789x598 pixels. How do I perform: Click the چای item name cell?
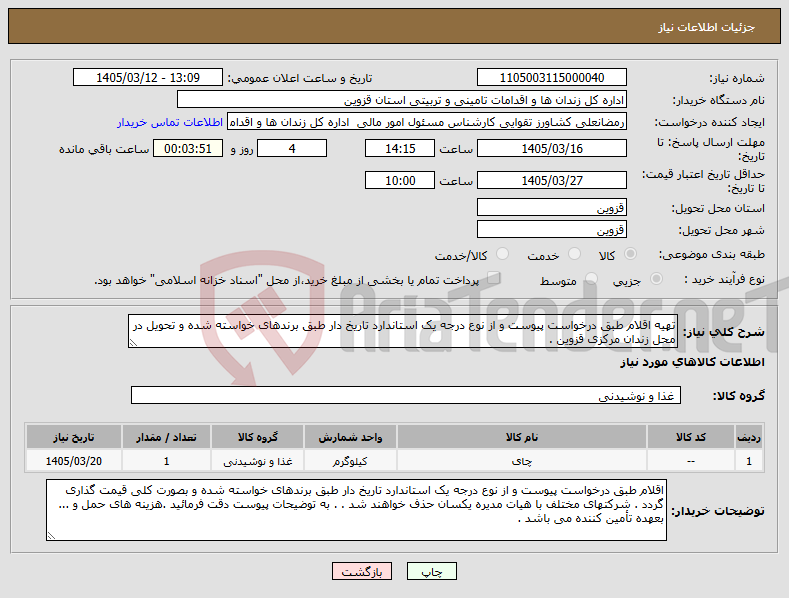tap(522, 461)
